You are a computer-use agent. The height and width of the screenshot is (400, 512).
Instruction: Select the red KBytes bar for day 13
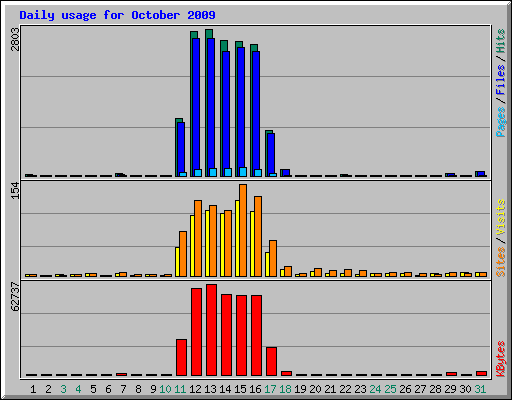tap(211, 330)
